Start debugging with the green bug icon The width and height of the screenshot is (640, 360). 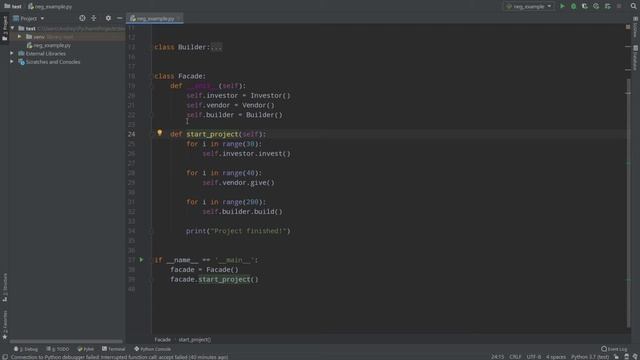573,6
